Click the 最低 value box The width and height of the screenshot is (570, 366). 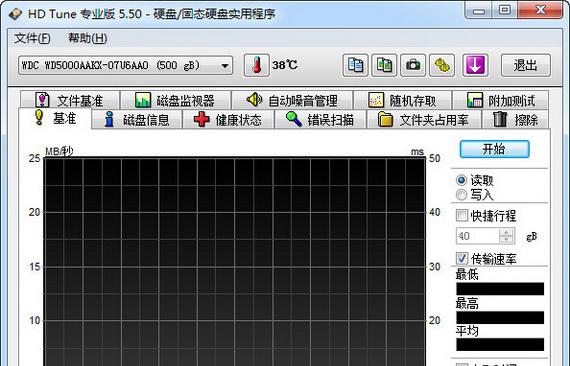point(500,289)
